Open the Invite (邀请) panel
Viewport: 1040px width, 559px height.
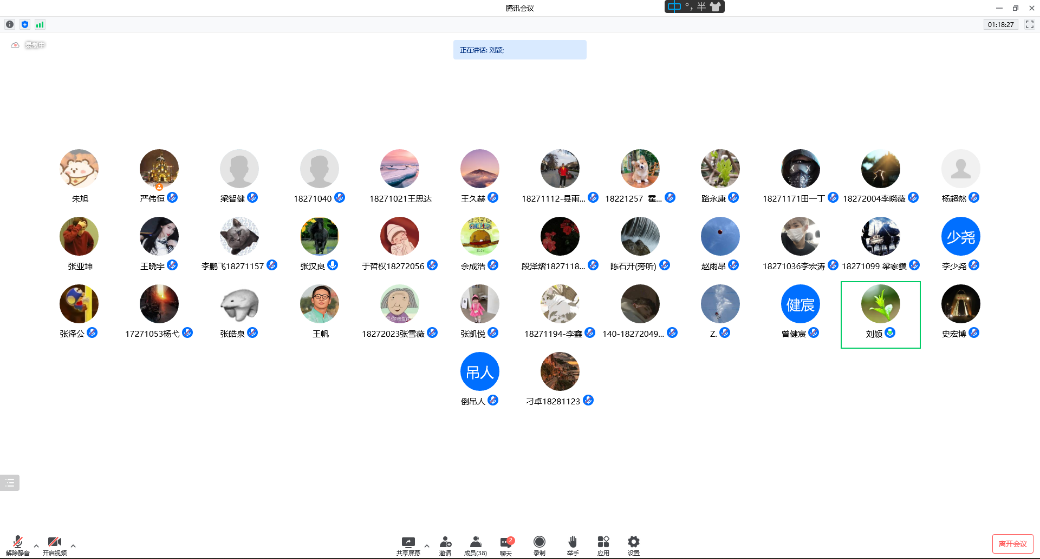[444, 543]
